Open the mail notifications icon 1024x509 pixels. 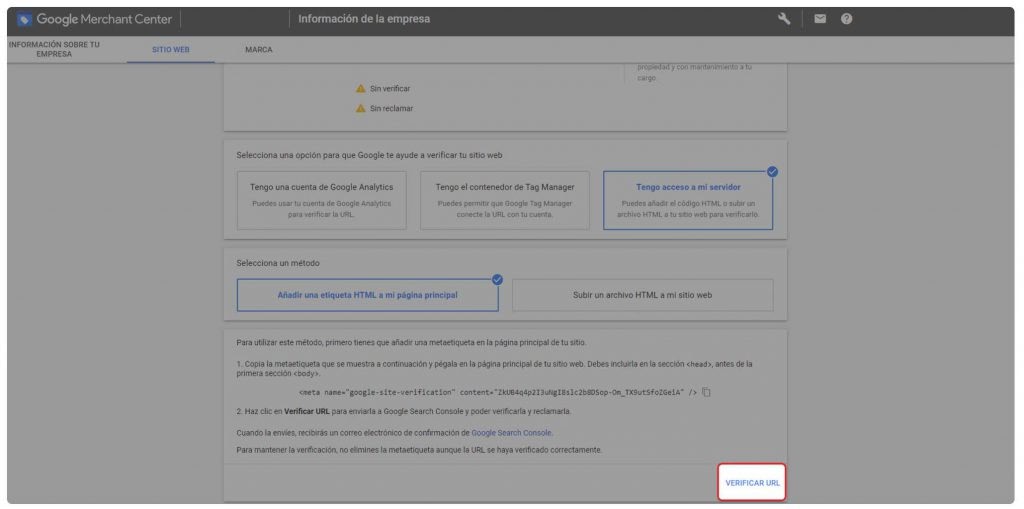pyautogui.click(x=820, y=19)
